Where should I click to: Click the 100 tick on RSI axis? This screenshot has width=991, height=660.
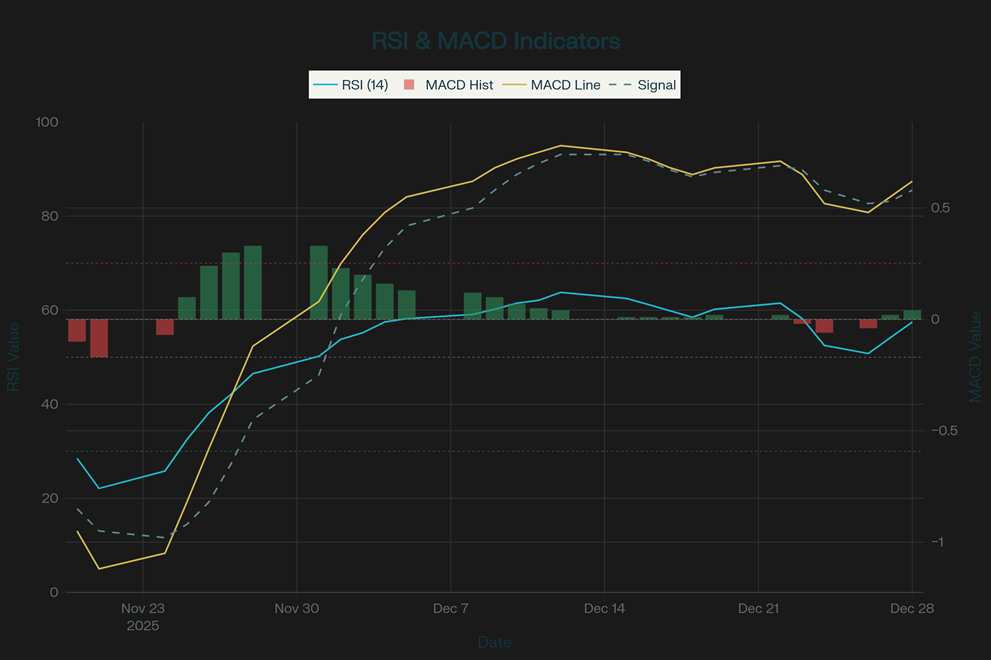pos(47,123)
